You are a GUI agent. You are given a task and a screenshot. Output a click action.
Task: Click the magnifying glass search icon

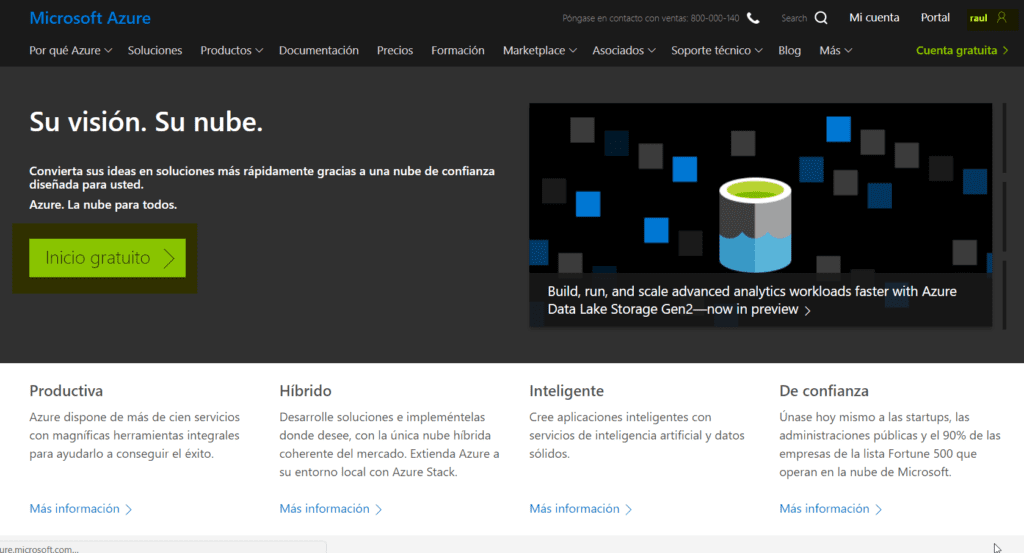click(821, 18)
